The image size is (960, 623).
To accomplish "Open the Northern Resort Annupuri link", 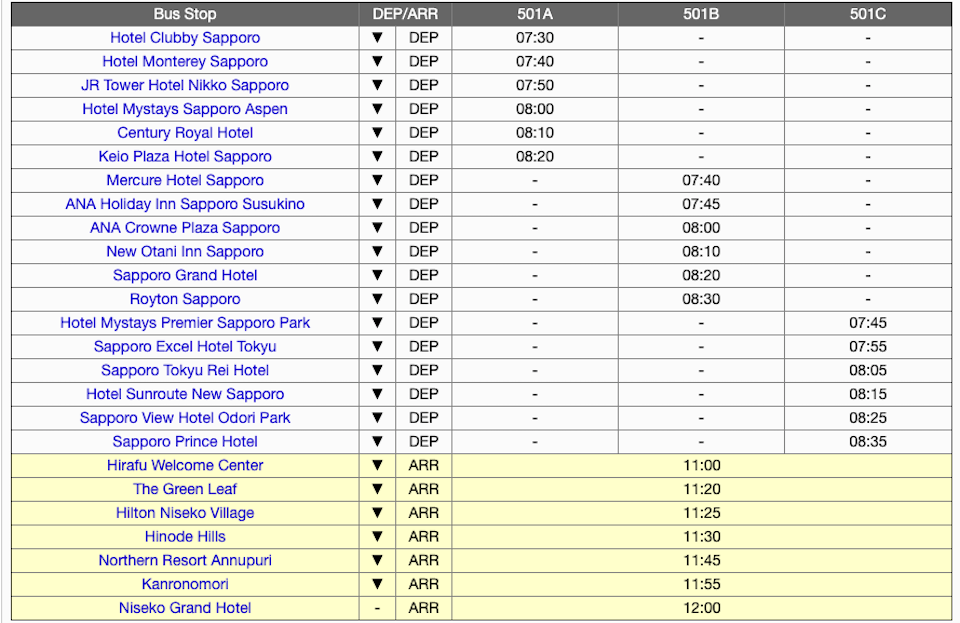I will [185, 561].
